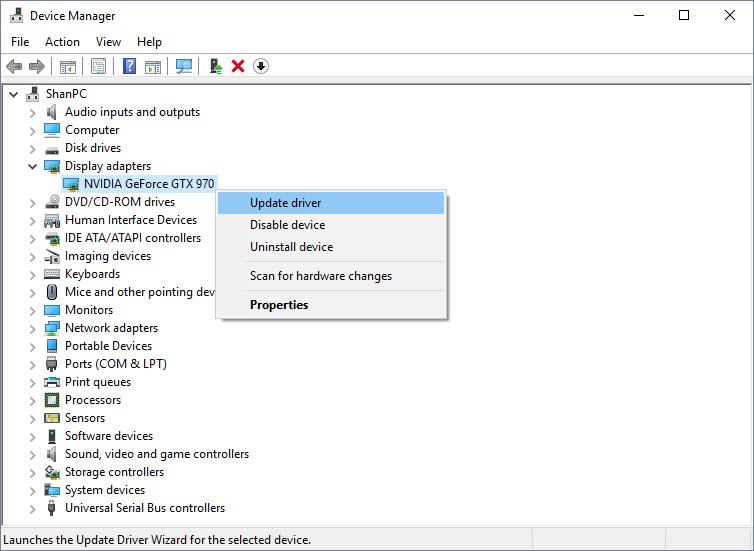Screen dimensions: 754x551
Task: Click the Print queues printer icon
Action: [52, 382]
